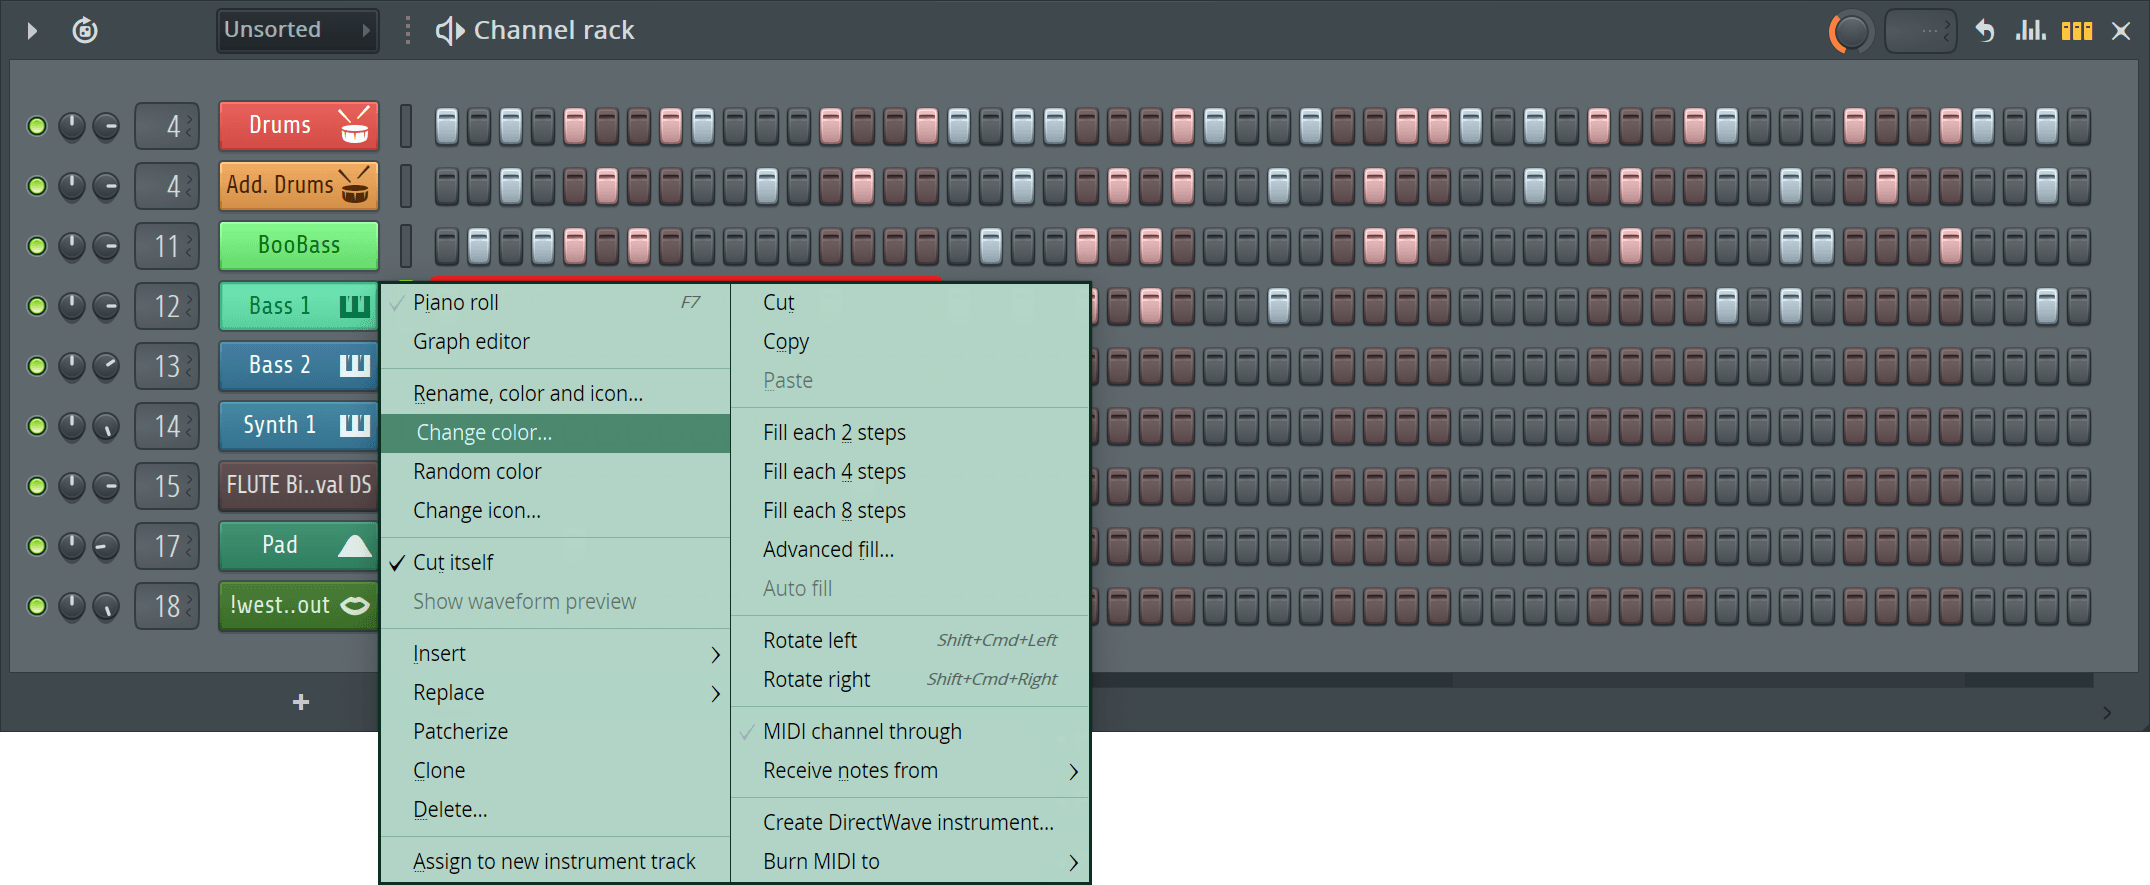Adjust the Drums channel pan knob
2150x885 pixels.
pos(71,126)
